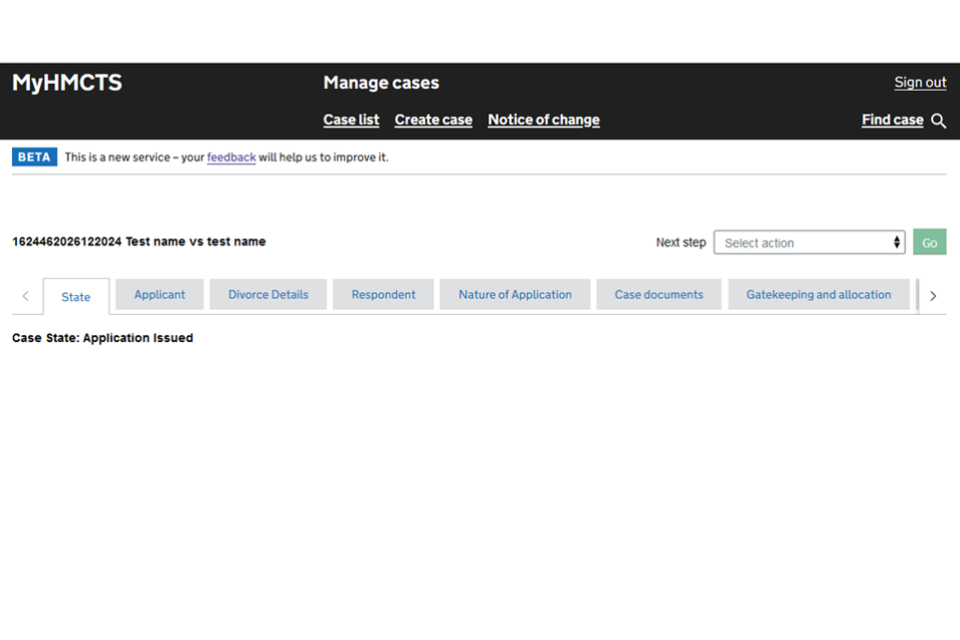Sign out of the account
This screenshot has width=960, height=640.
pos(920,83)
